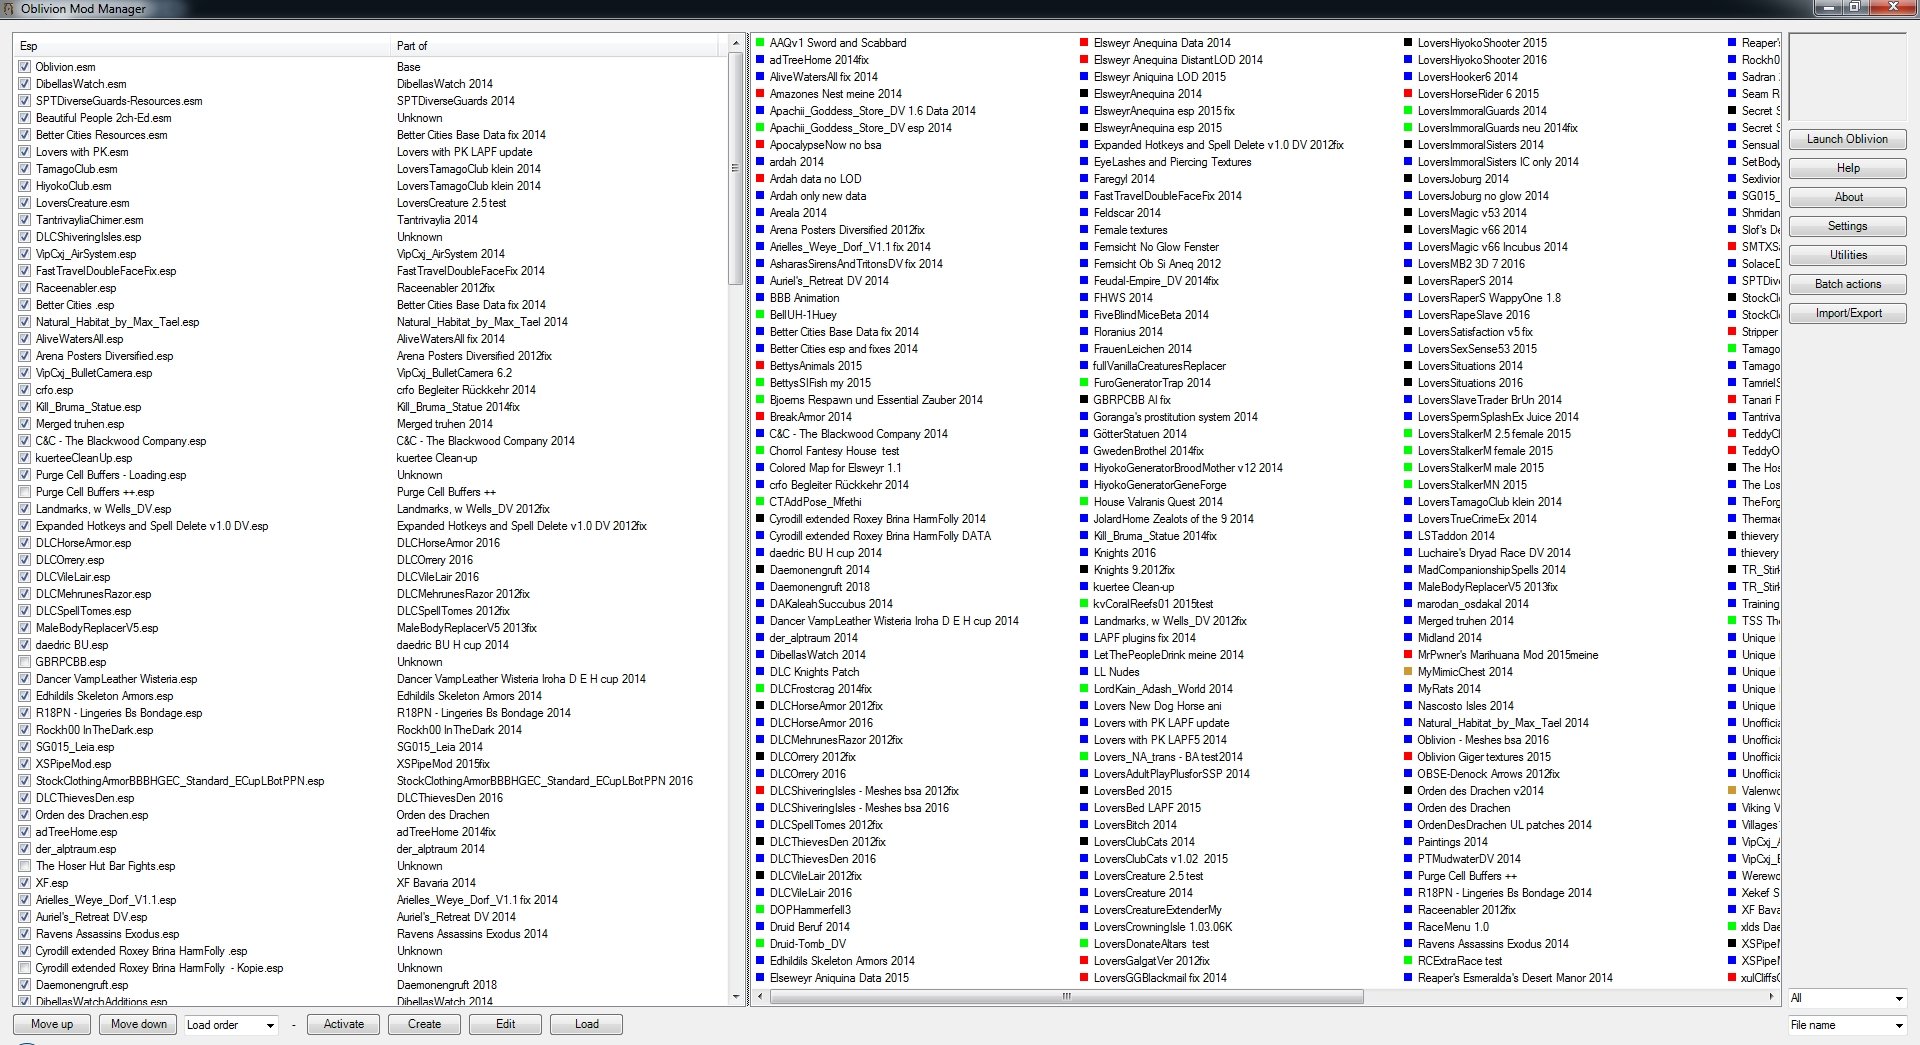
Task: Click the Load button
Action: pos(587,1025)
